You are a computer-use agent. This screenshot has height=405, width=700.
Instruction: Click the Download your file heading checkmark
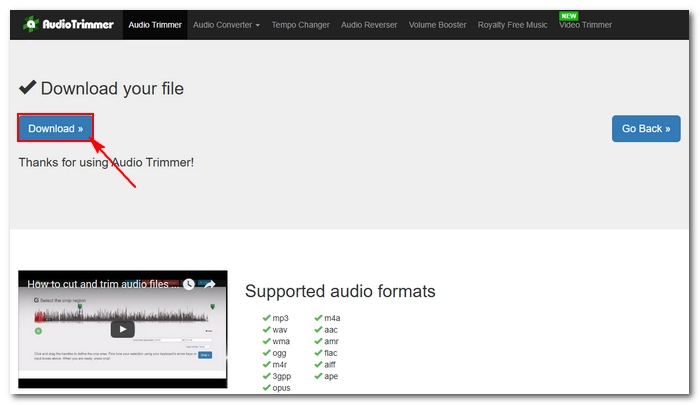tap(27, 88)
